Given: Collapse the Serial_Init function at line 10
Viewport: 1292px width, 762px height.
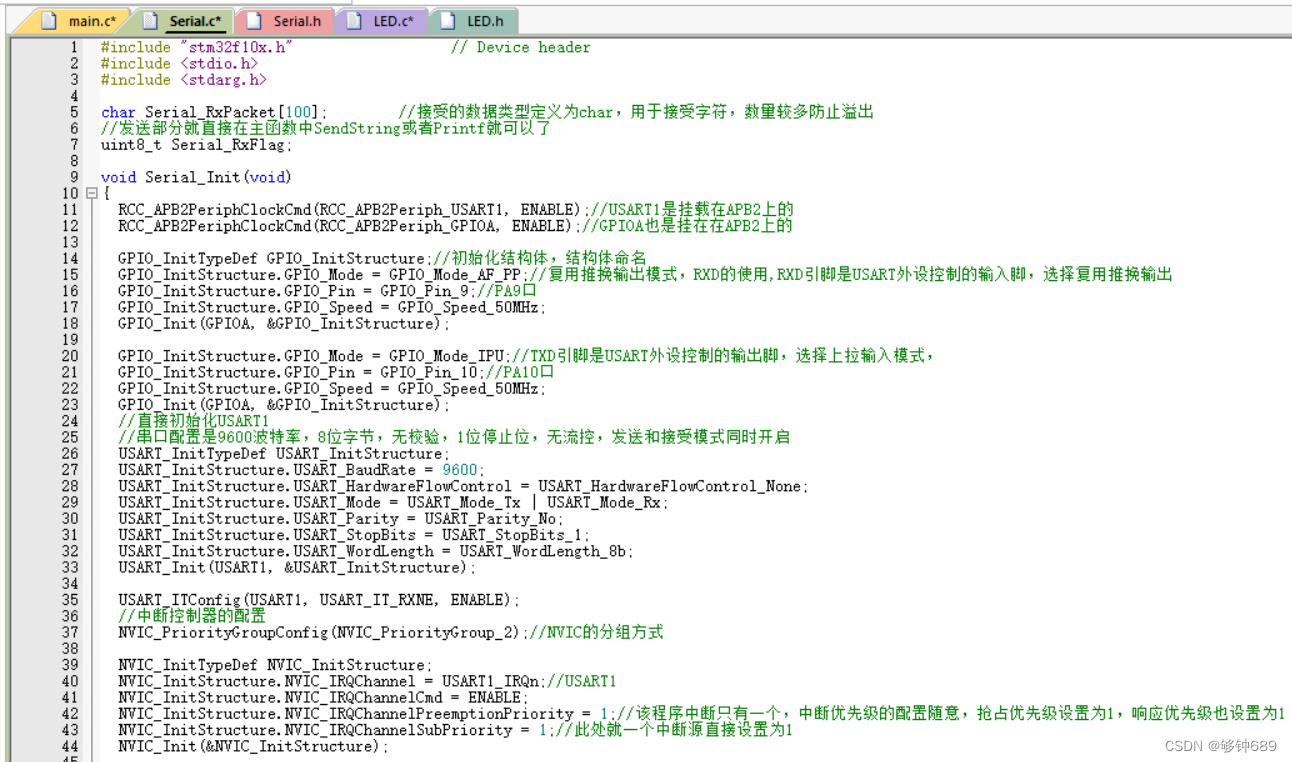Looking at the screenshot, I should tap(93, 193).
